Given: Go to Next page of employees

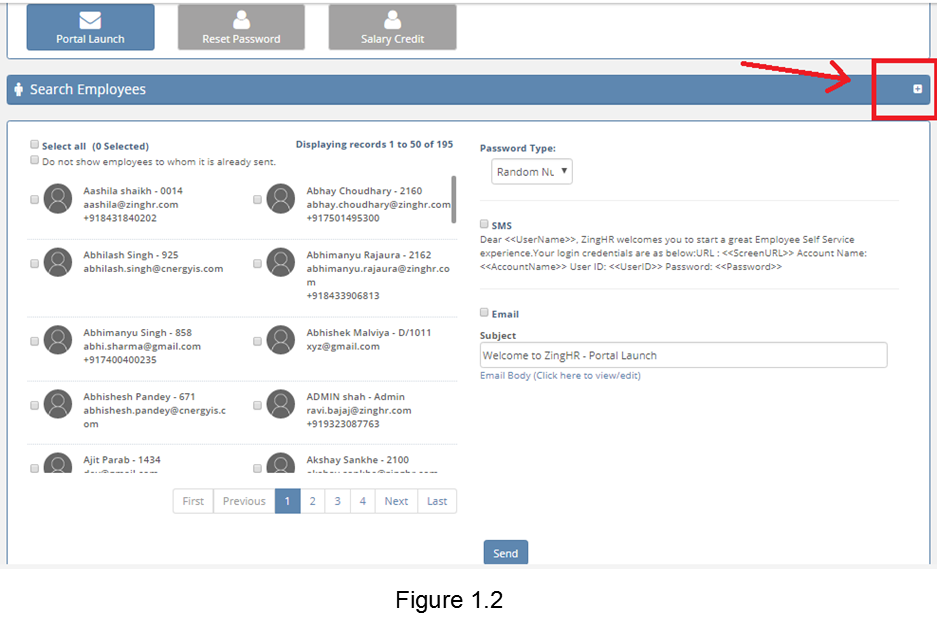Looking at the screenshot, I should (x=396, y=501).
